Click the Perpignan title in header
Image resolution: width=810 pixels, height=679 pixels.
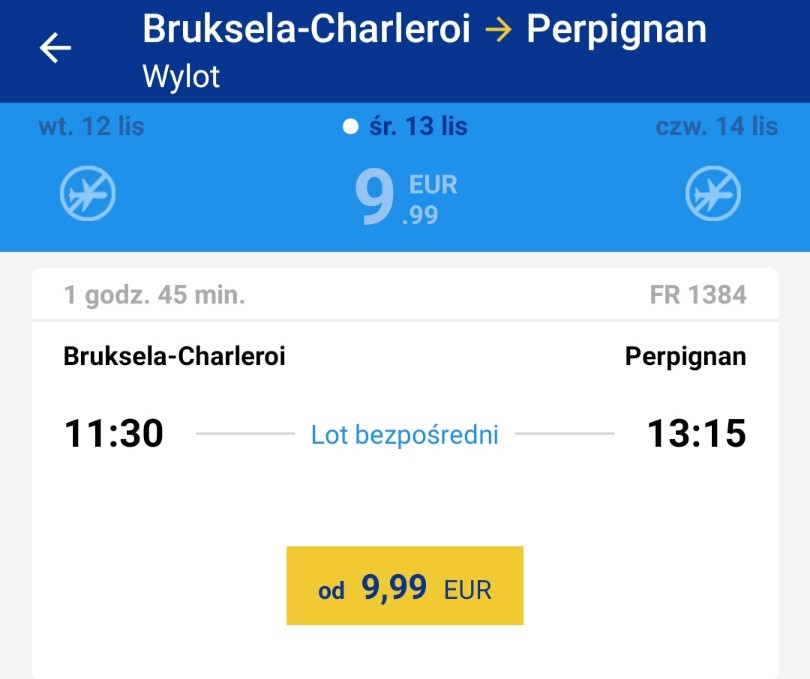click(x=616, y=31)
